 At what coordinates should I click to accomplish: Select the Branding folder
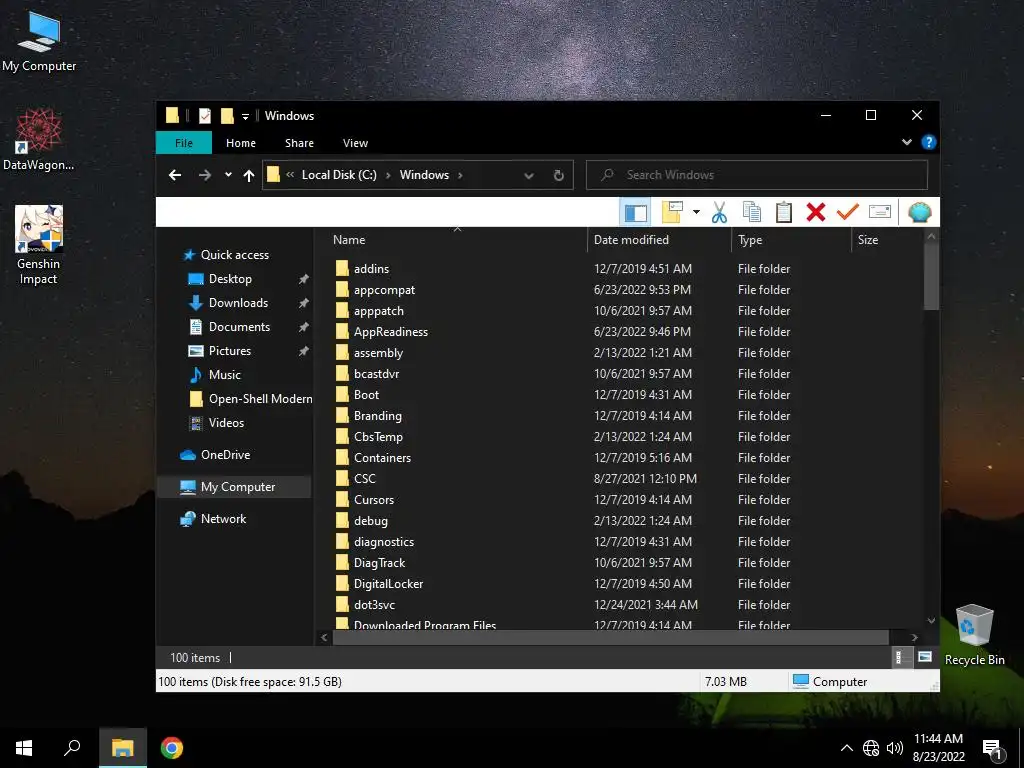click(x=377, y=415)
